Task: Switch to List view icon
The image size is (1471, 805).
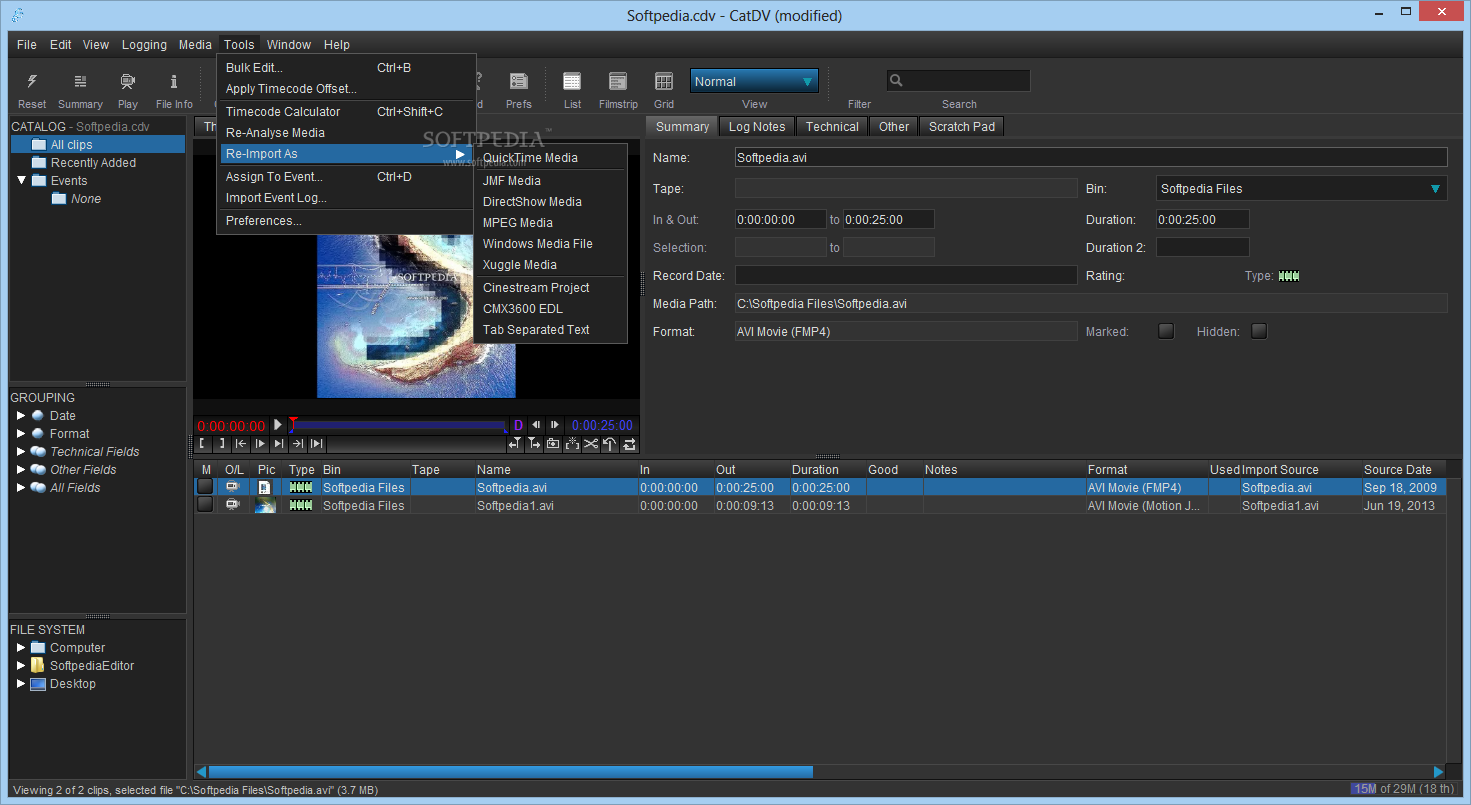Action: pyautogui.click(x=572, y=82)
